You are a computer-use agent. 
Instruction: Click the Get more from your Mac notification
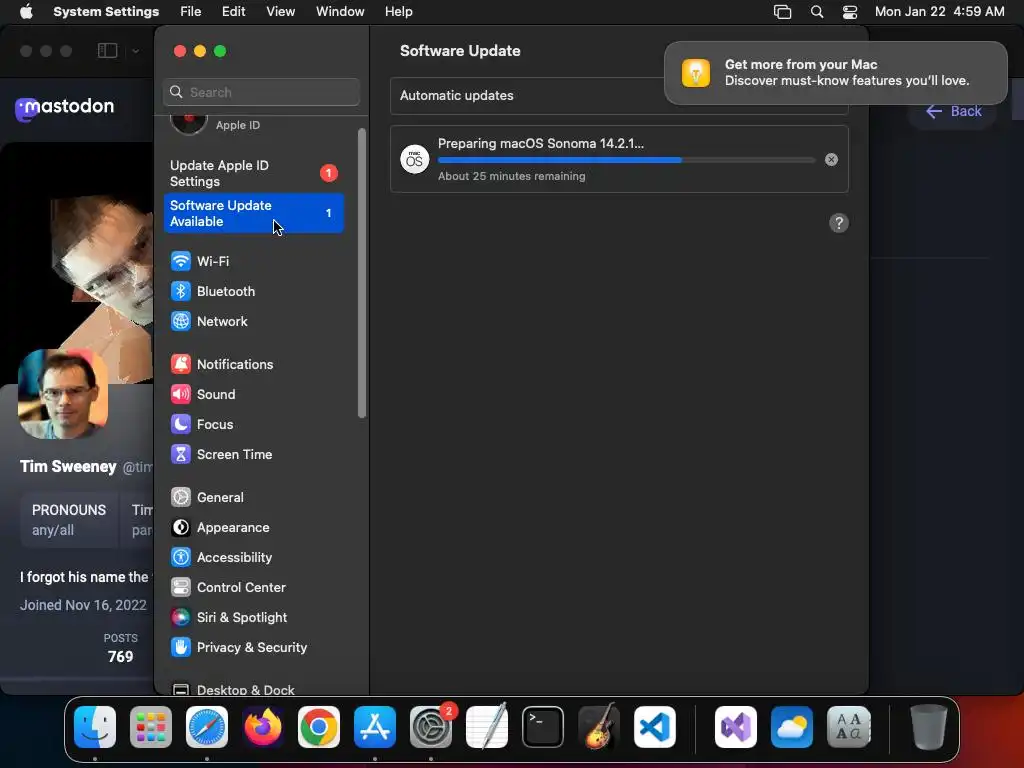[835, 72]
